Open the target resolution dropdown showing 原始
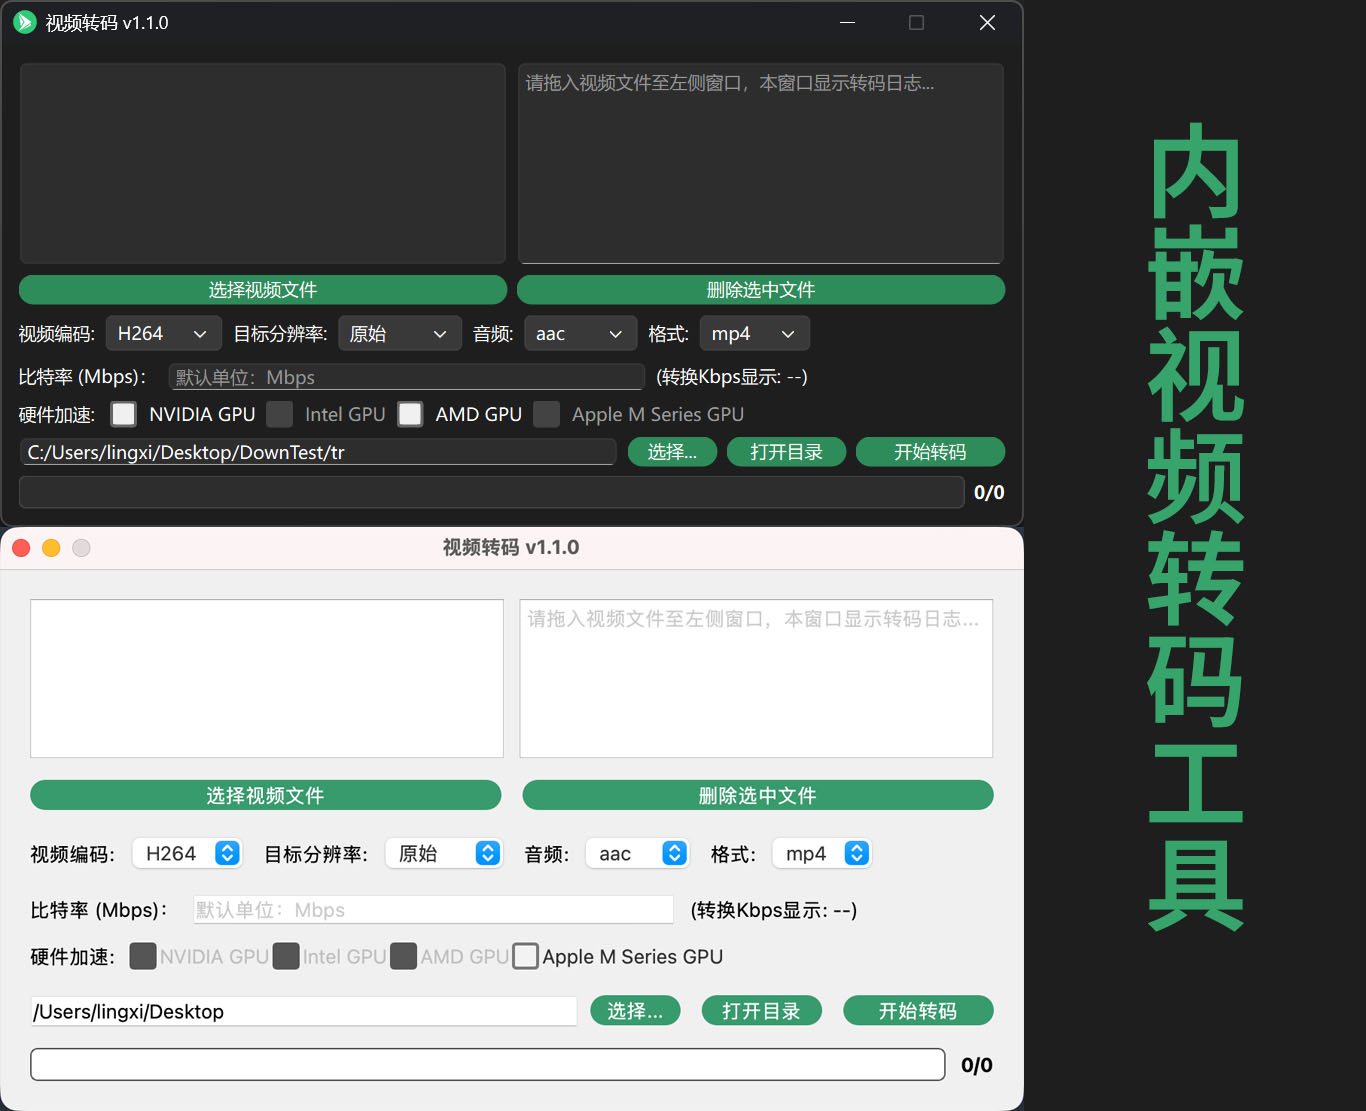 point(399,333)
